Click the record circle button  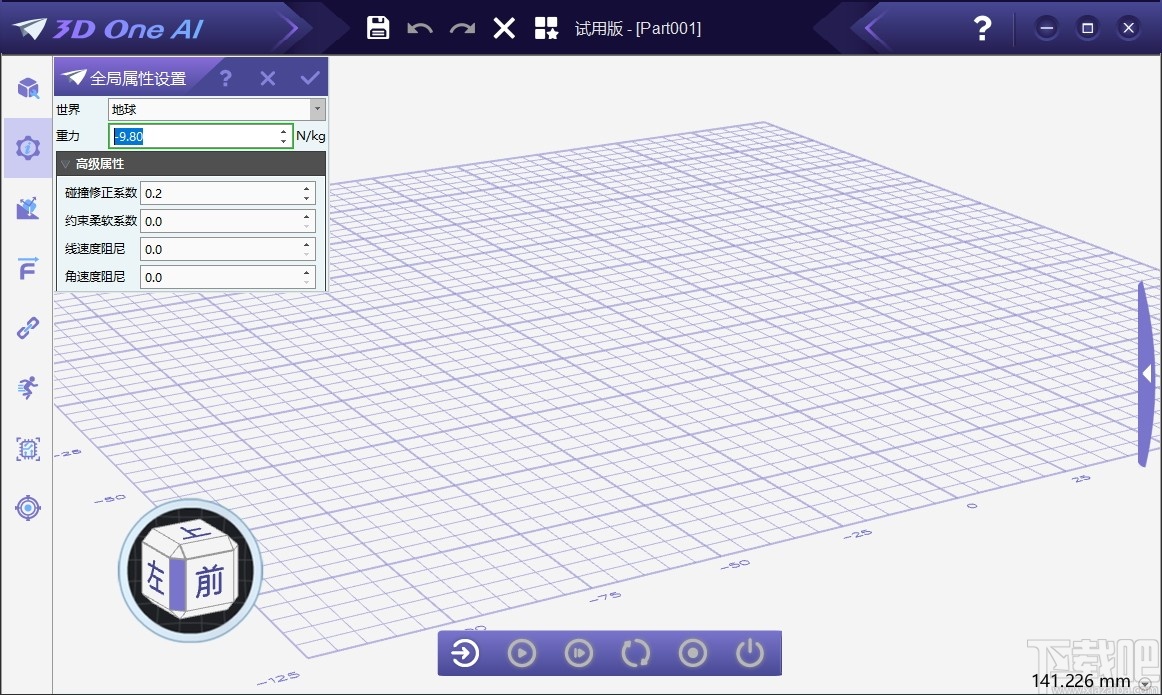693,654
